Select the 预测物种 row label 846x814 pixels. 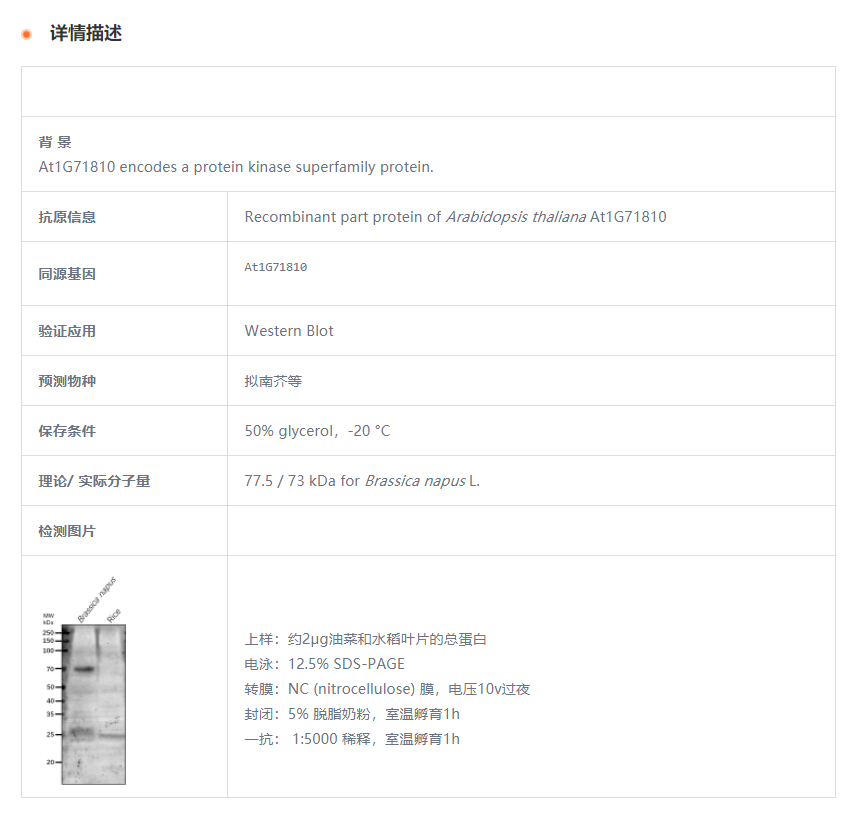tap(67, 381)
